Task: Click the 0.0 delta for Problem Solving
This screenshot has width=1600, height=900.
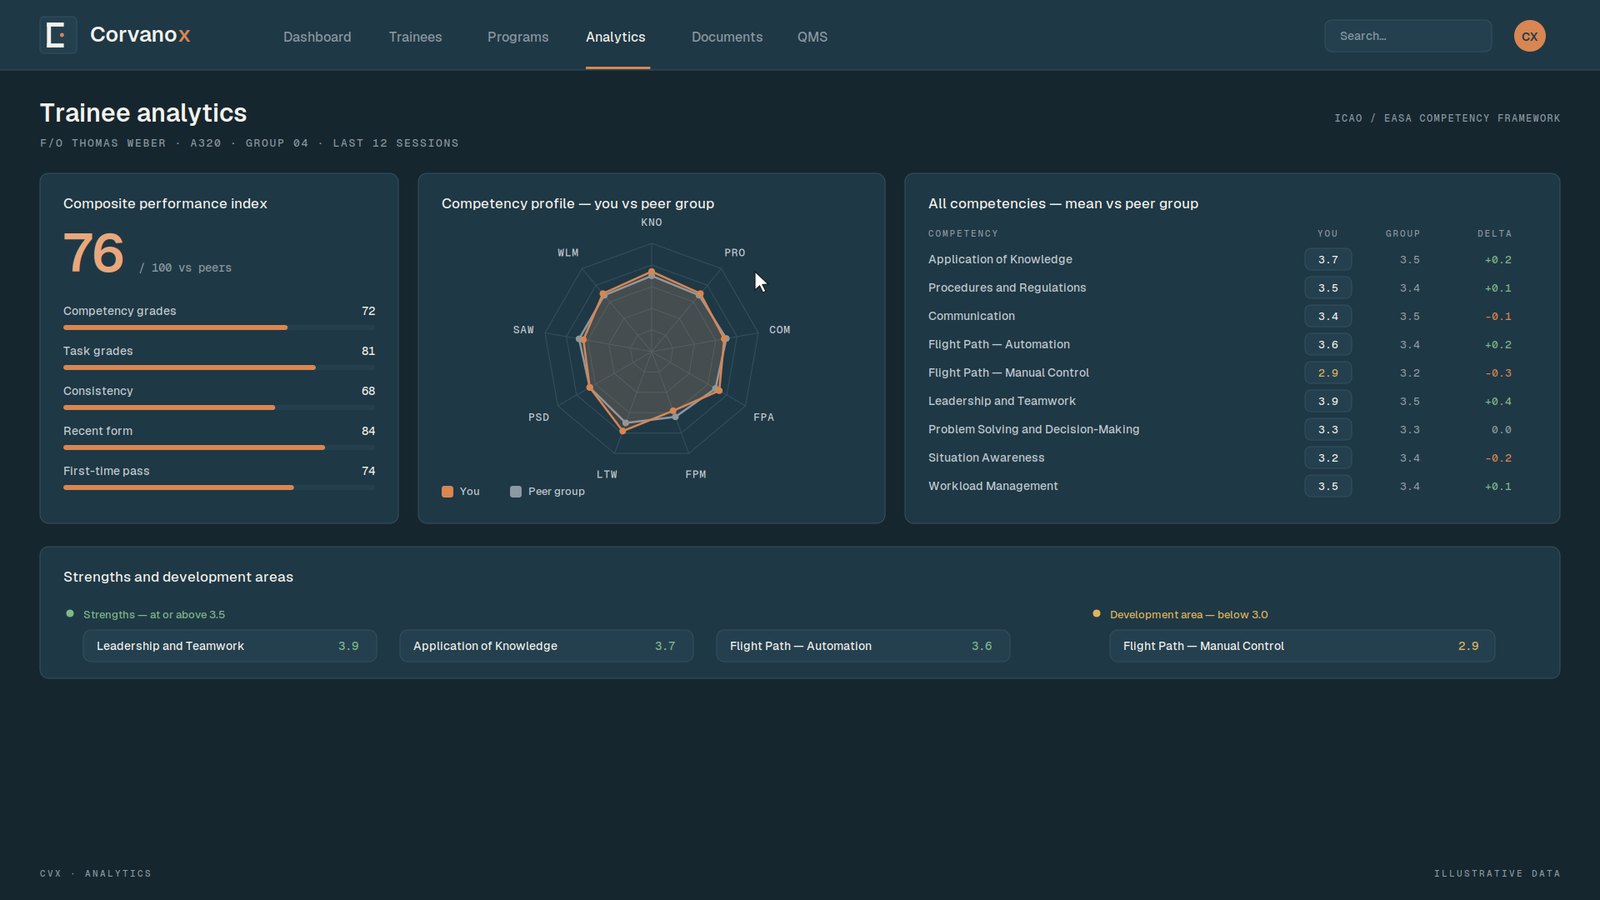Action: pyautogui.click(x=1502, y=430)
